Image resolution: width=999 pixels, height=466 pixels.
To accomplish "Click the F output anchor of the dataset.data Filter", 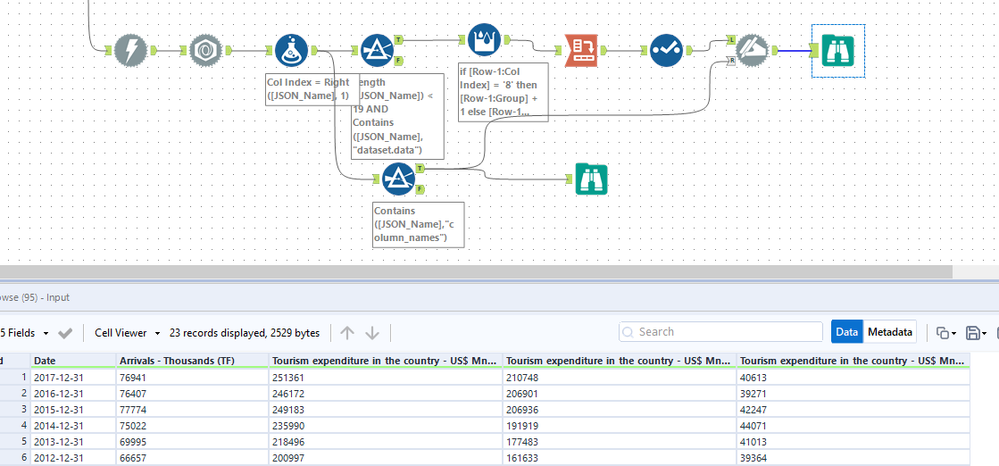I will click(398, 61).
